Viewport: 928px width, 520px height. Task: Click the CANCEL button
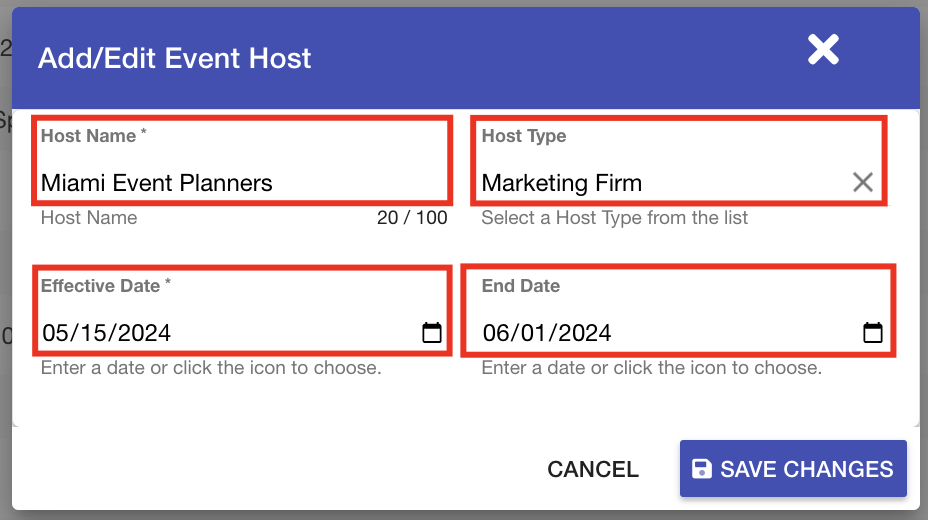593,469
